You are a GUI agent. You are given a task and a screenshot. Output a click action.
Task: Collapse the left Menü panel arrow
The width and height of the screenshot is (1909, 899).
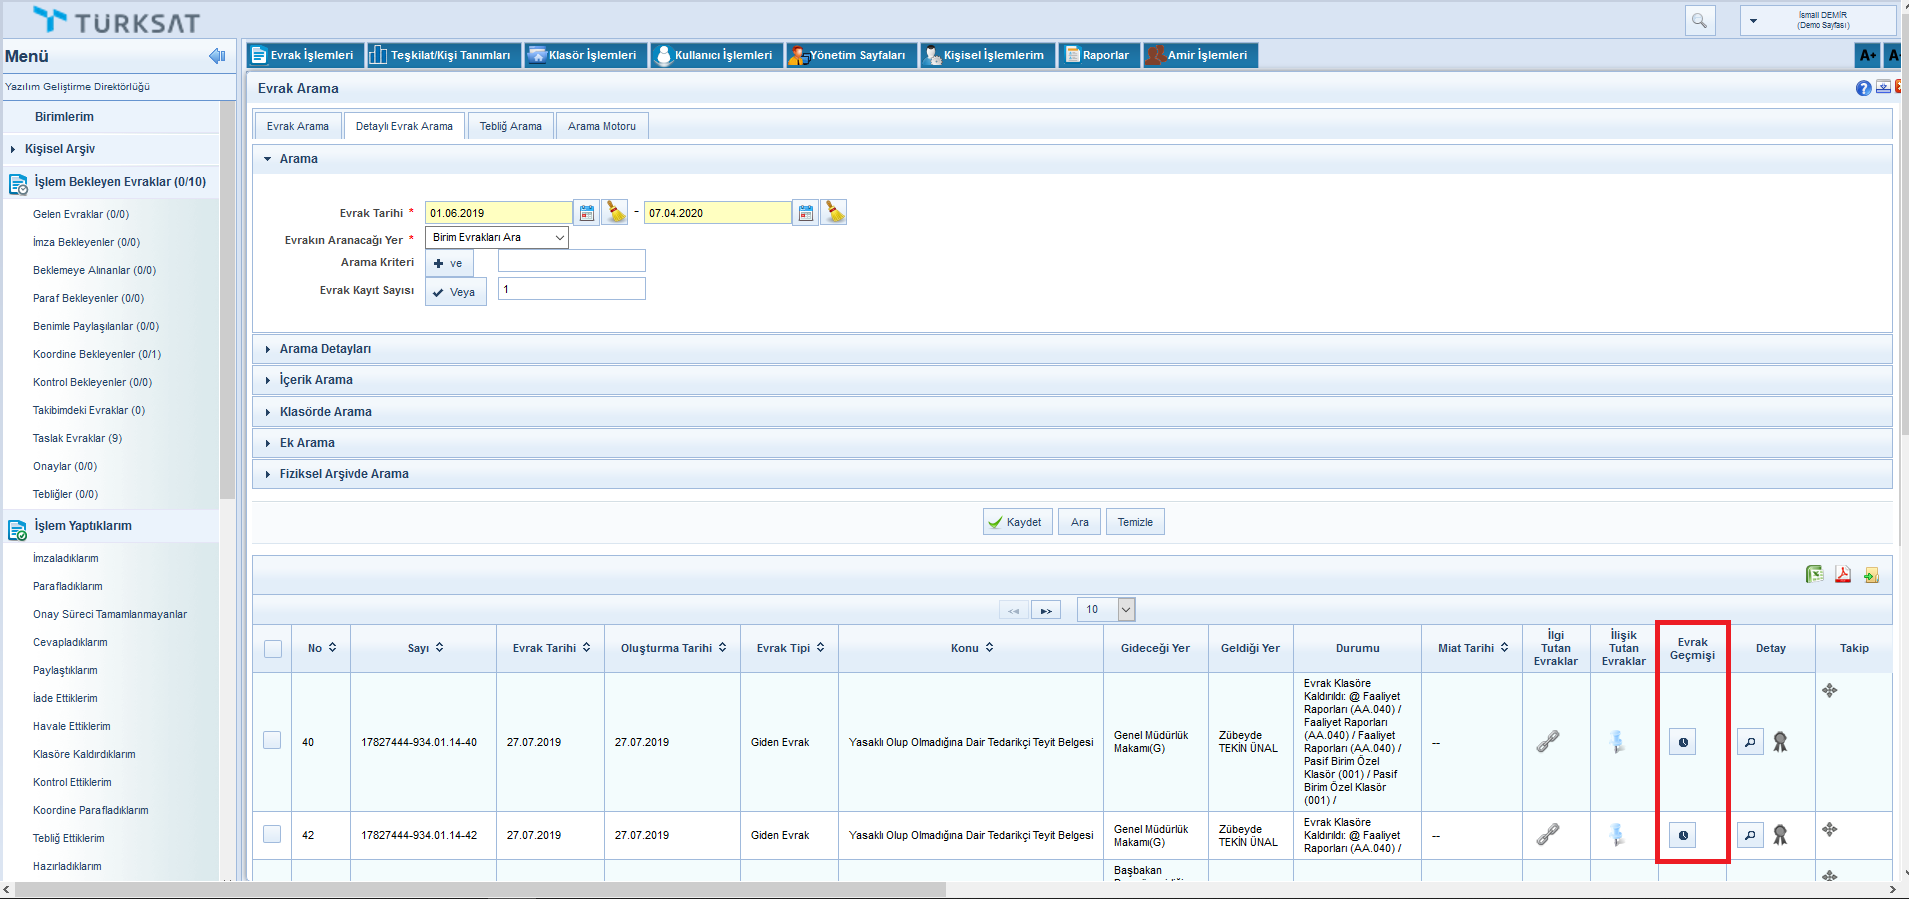[217, 56]
